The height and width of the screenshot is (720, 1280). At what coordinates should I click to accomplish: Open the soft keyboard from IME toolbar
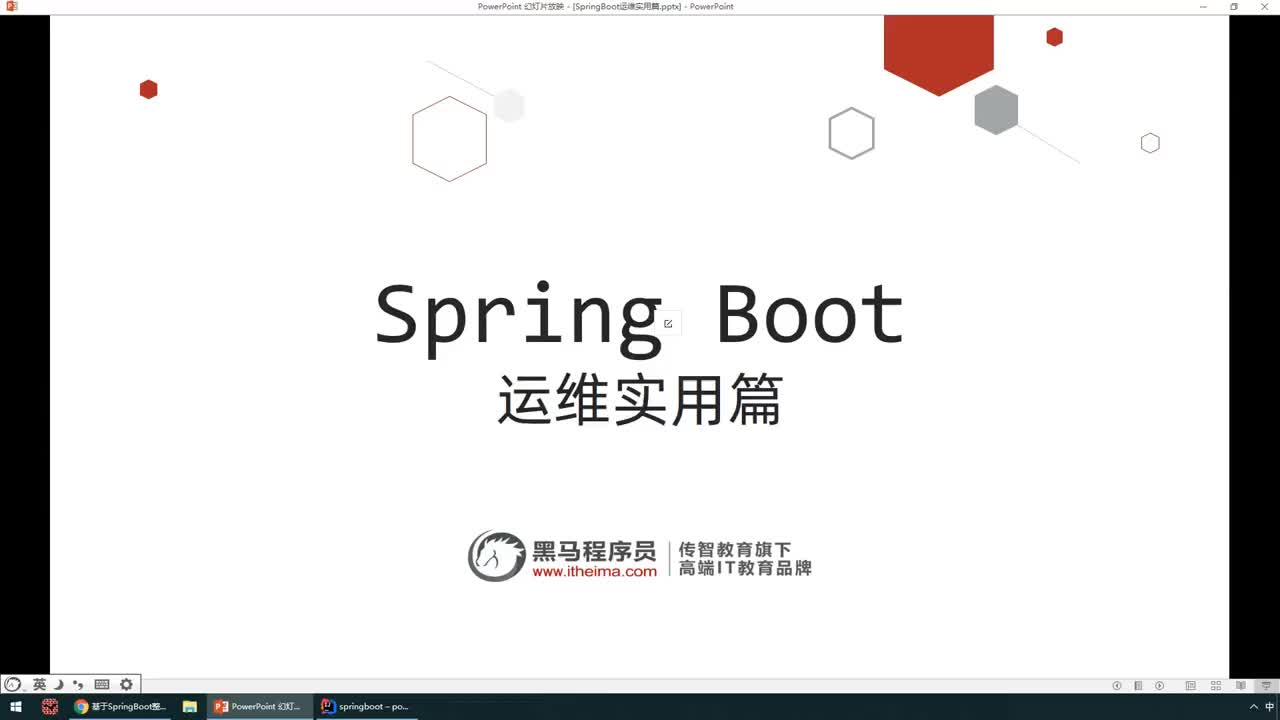pos(102,685)
